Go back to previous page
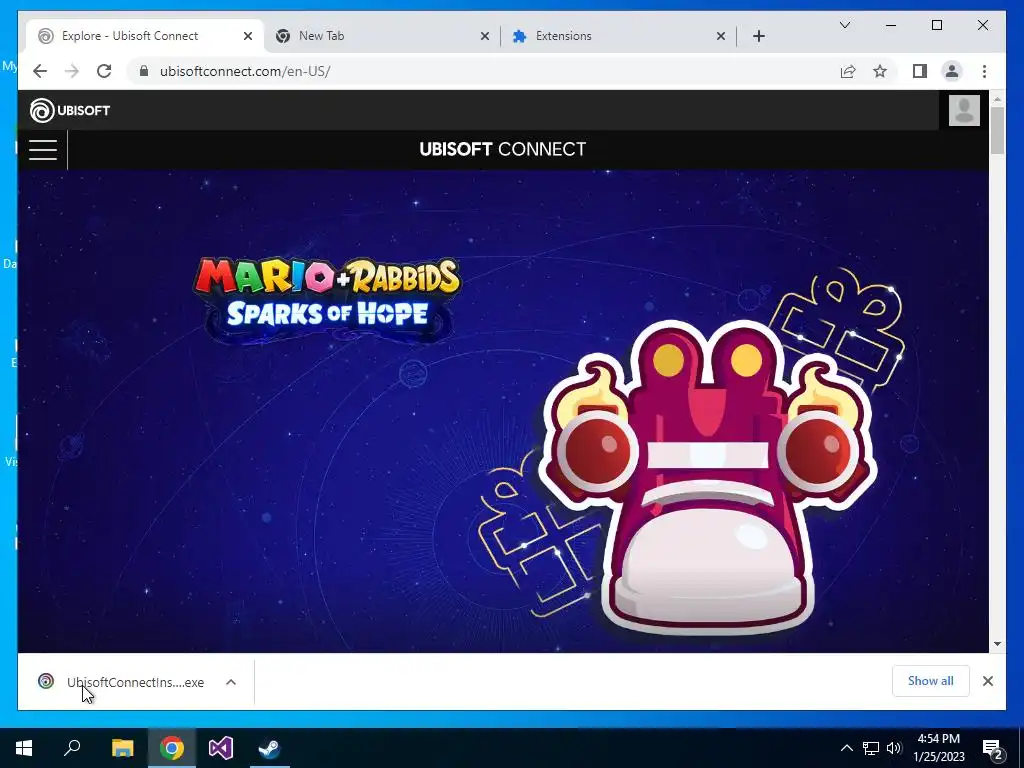The width and height of the screenshot is (1024, 768). coord(40,71)
